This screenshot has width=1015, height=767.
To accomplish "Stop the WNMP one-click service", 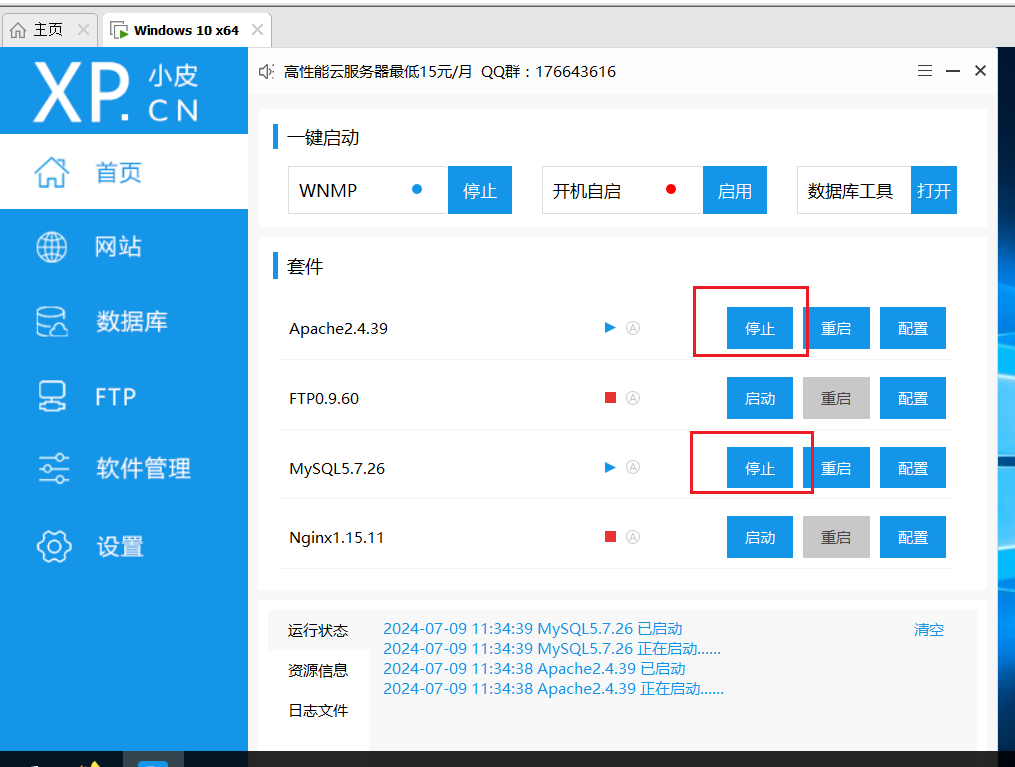I will pos(480,190).
